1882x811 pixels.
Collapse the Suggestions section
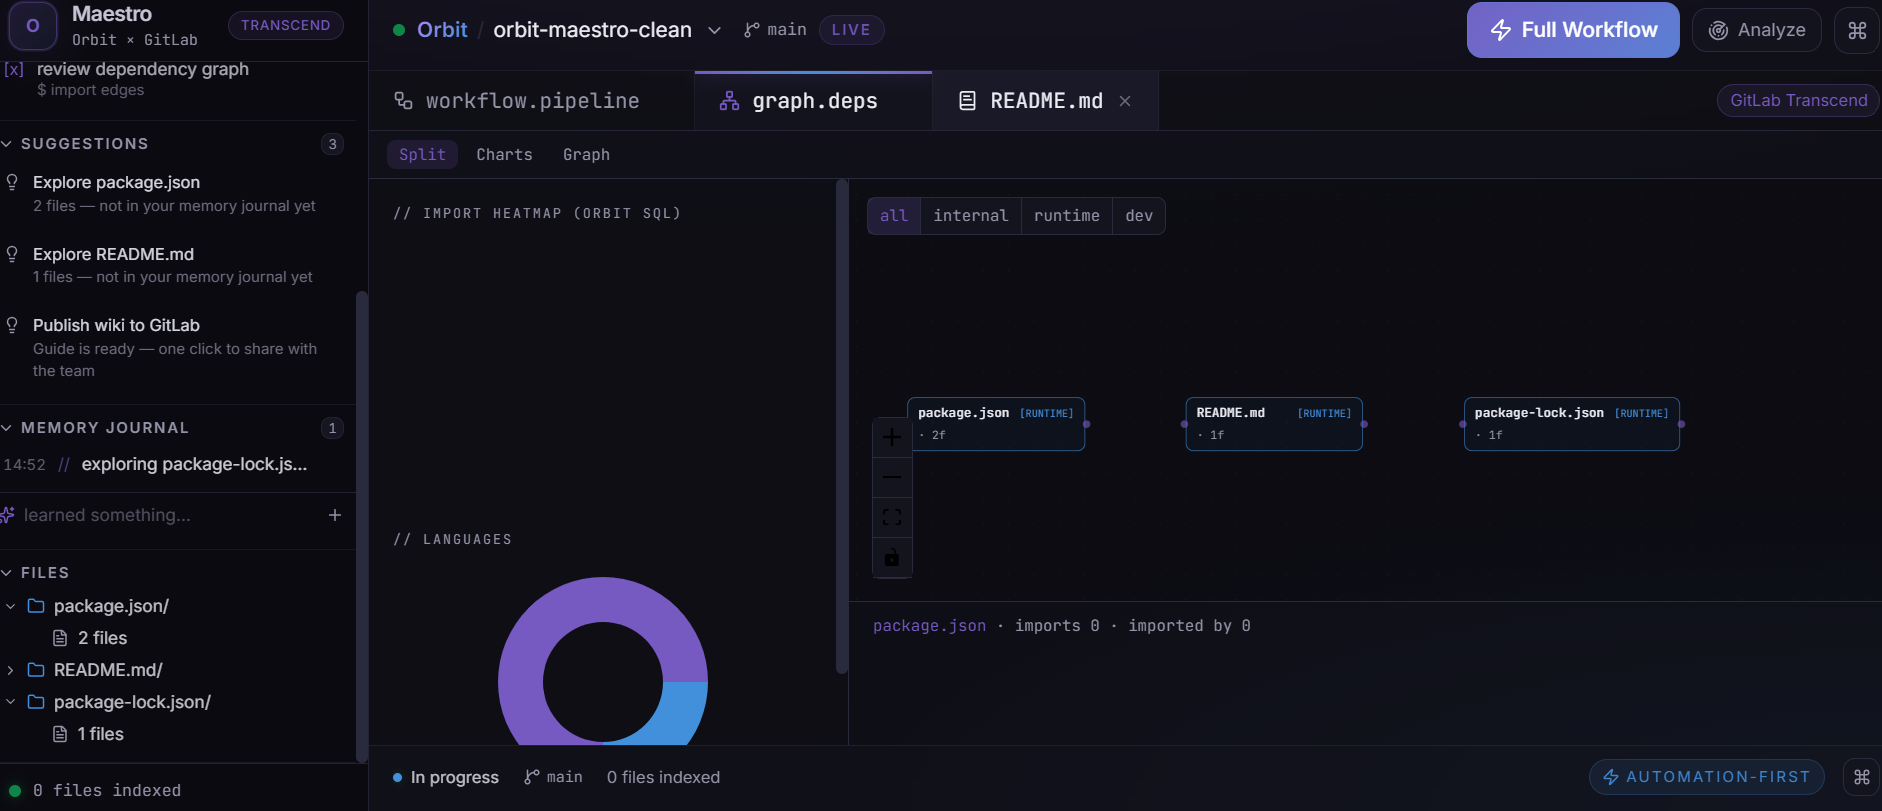(x=7, y=144)
